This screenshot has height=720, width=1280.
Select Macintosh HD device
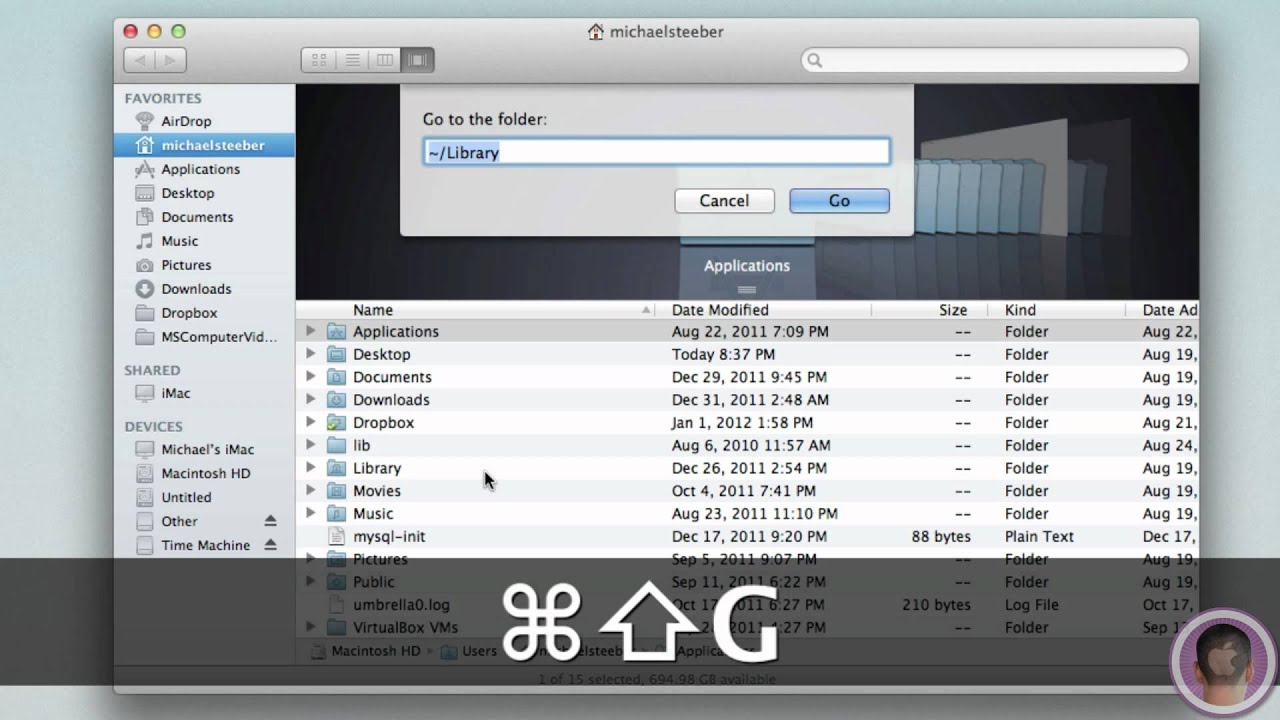point(205,473)
